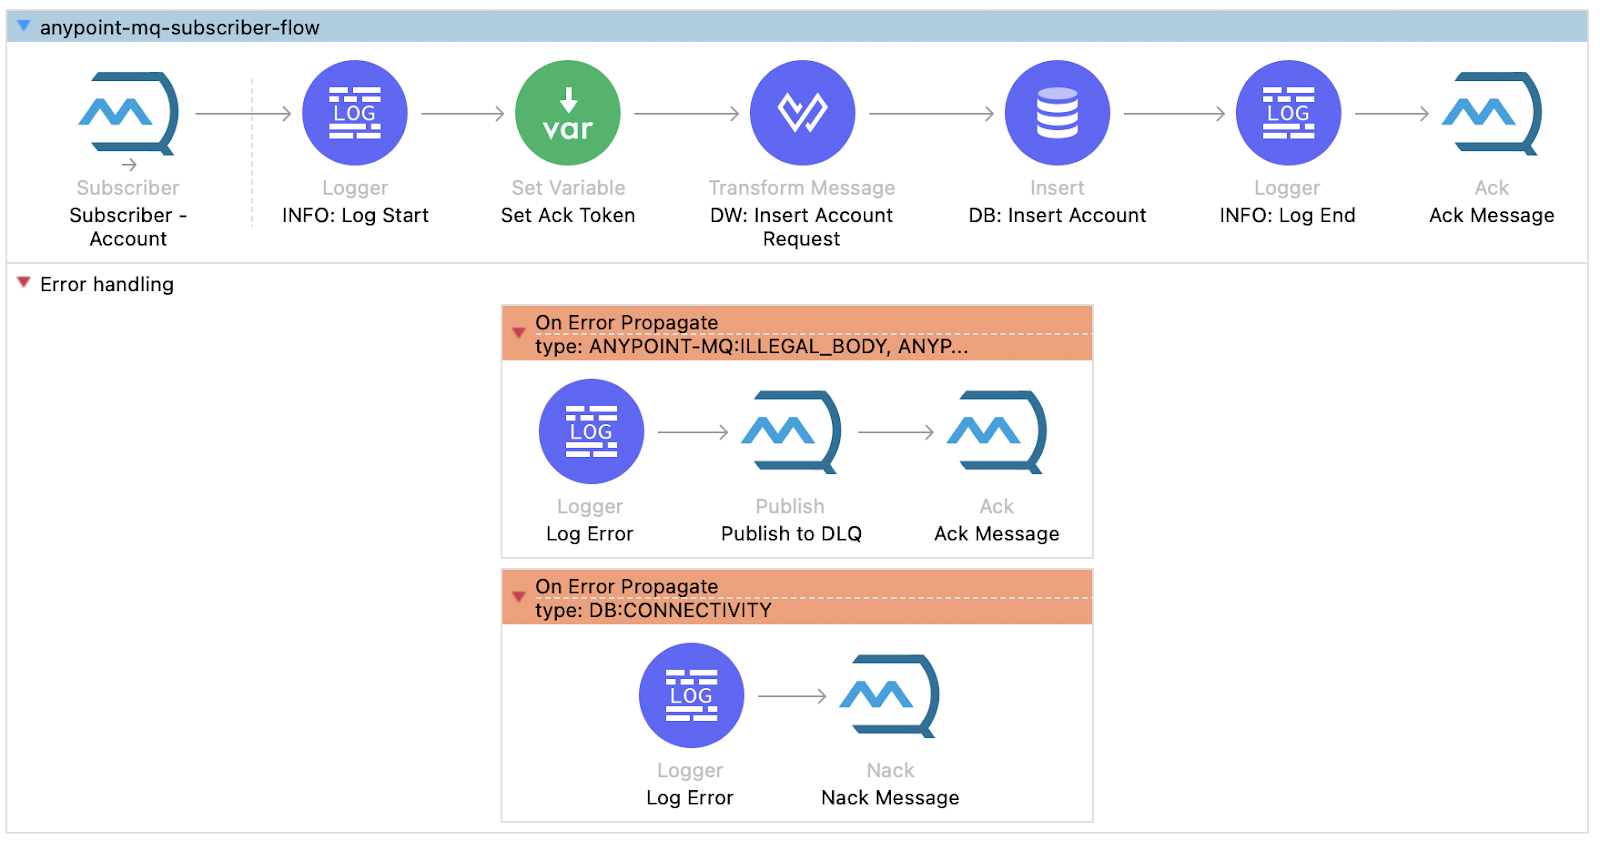Click the INFO: Log End logger icon
Viewport: 1600px width, 841px height.
tap(1288, 113)
